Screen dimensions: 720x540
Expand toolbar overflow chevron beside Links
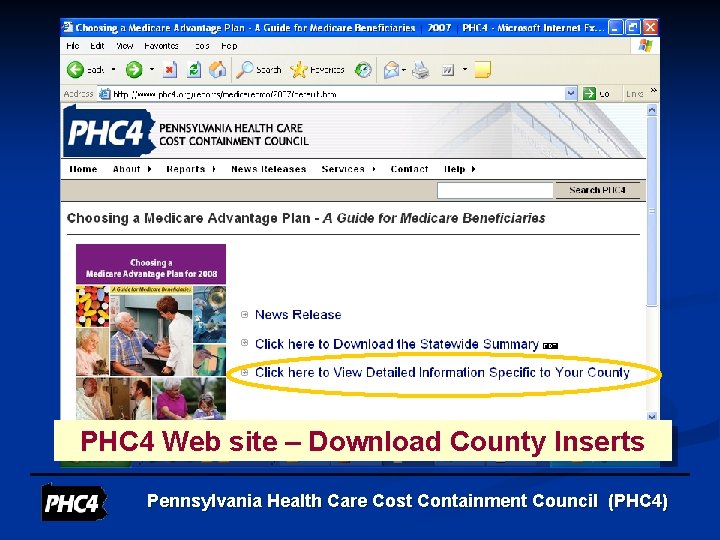653,90
